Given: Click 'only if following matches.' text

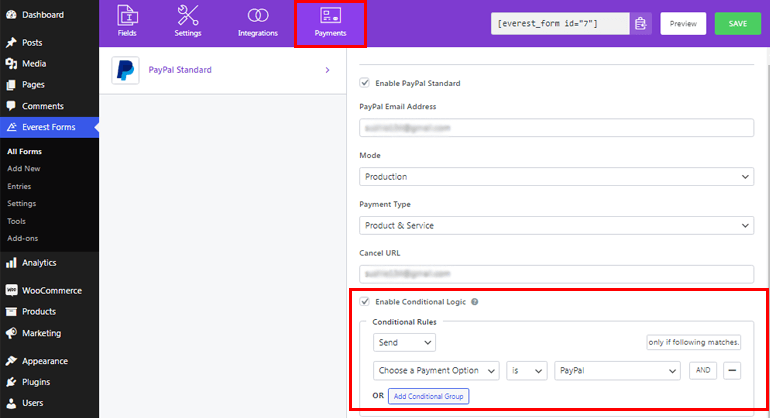Looking at the screenshot, I should point(693,342).
